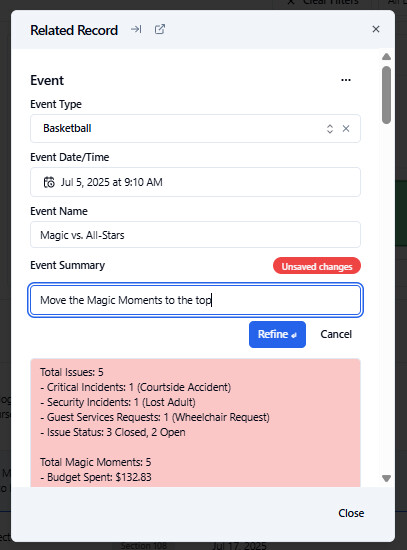Click the Unsaved changes badge

(x=317, y=266)
